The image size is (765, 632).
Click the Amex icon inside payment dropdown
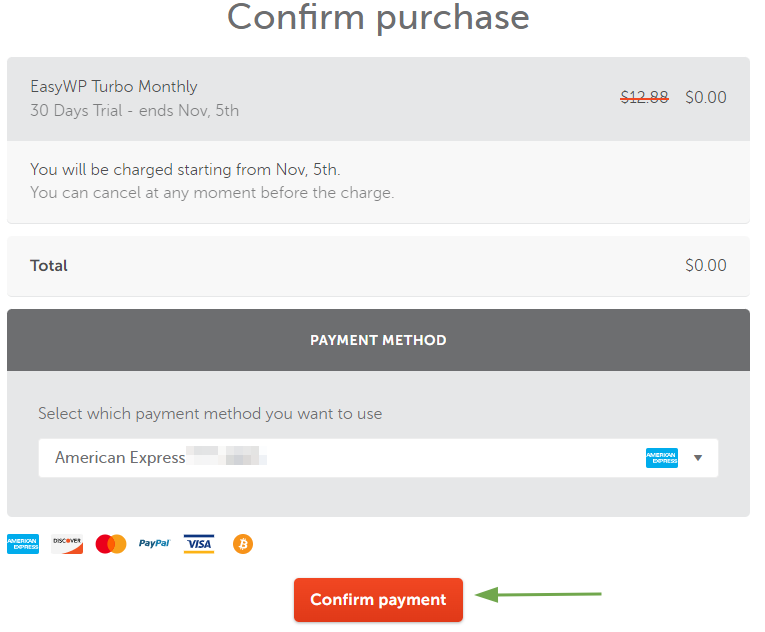point(662,458)
